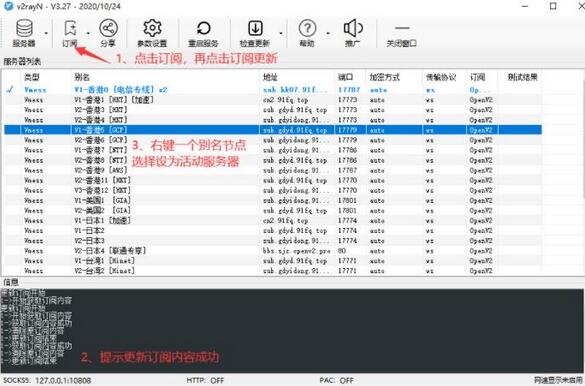Expand the dropdown arrow beside 订阅

(88, 34)
